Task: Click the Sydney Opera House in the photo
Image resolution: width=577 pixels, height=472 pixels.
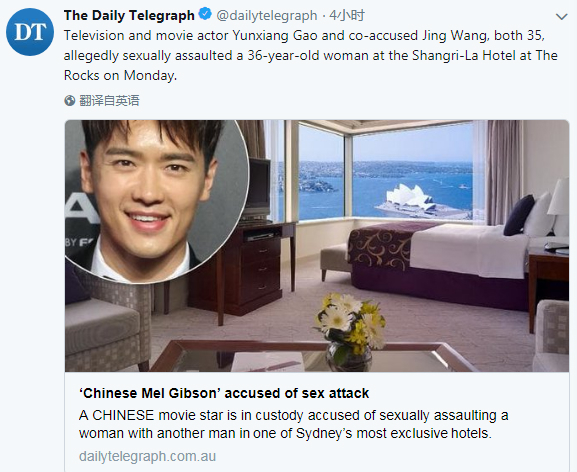Action: [408, 200]
